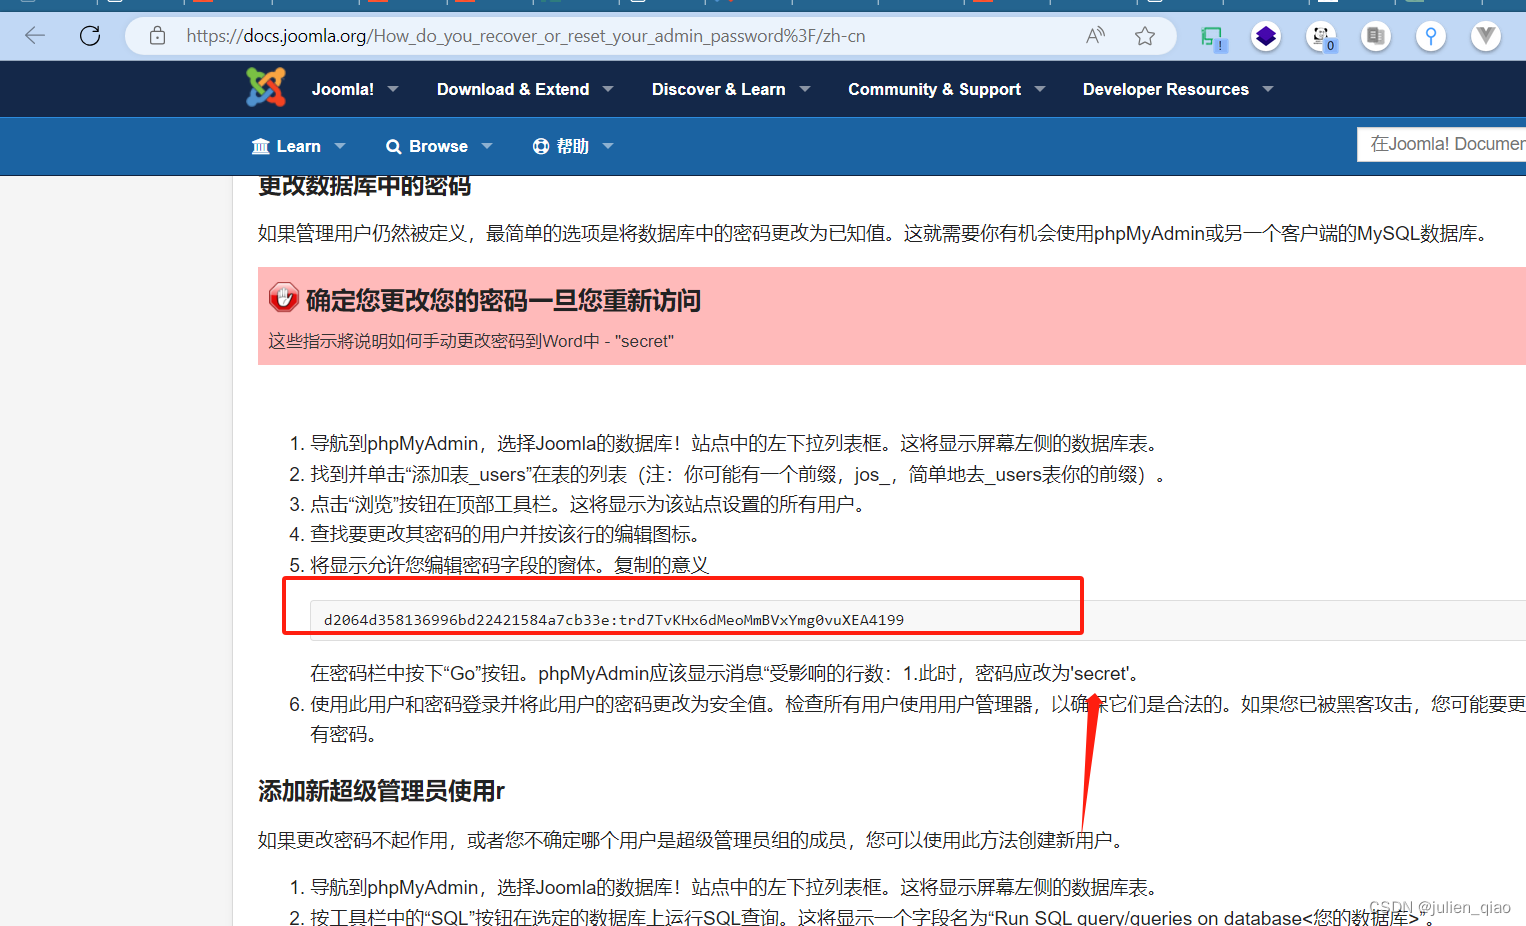Click the red stop-hand warning icon

[x=284, y=297]
